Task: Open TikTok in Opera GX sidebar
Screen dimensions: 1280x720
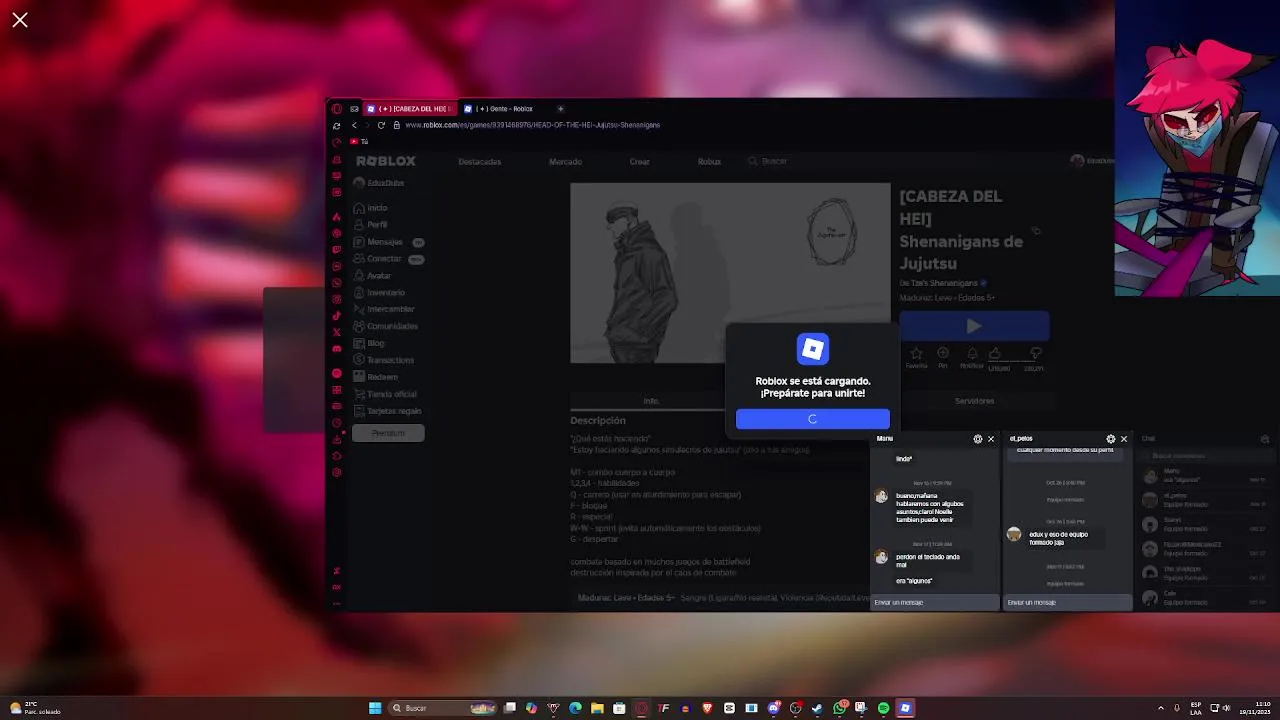Action: [x=337, y=315]
